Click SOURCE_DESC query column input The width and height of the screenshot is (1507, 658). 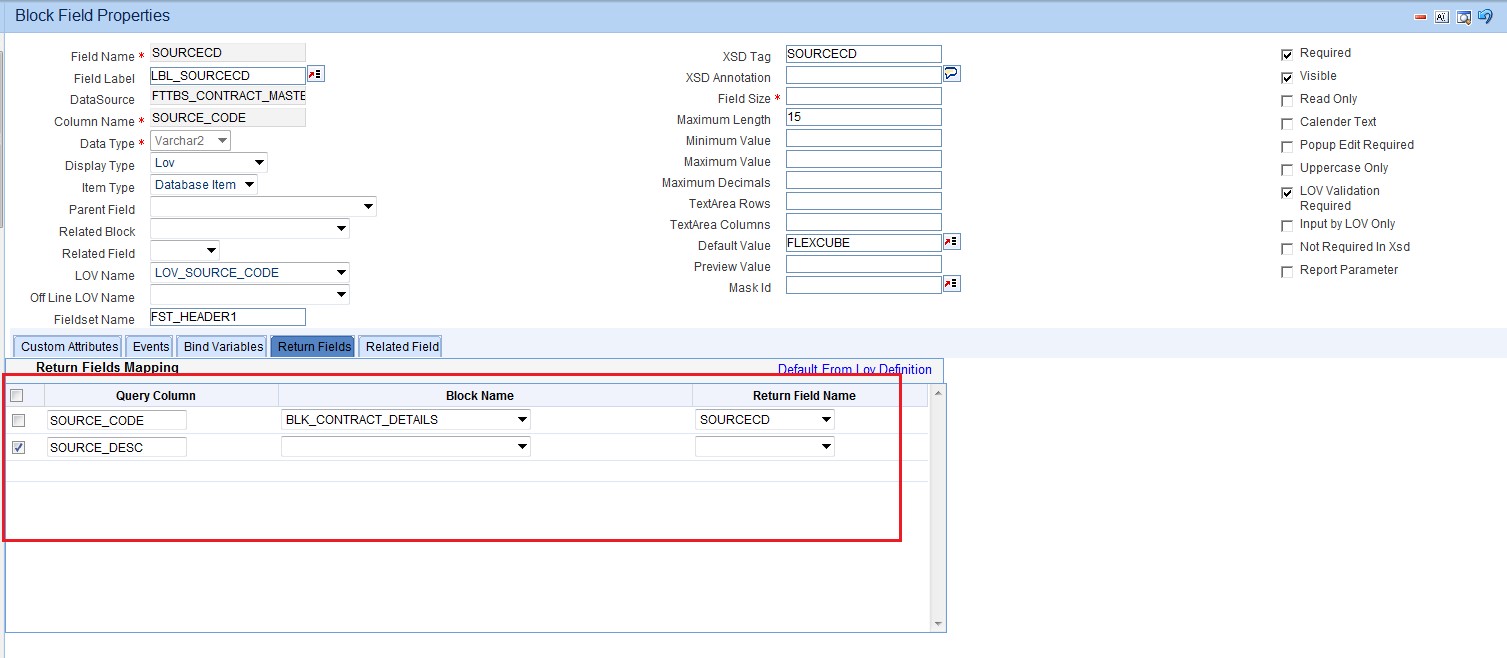click(117, 447)
